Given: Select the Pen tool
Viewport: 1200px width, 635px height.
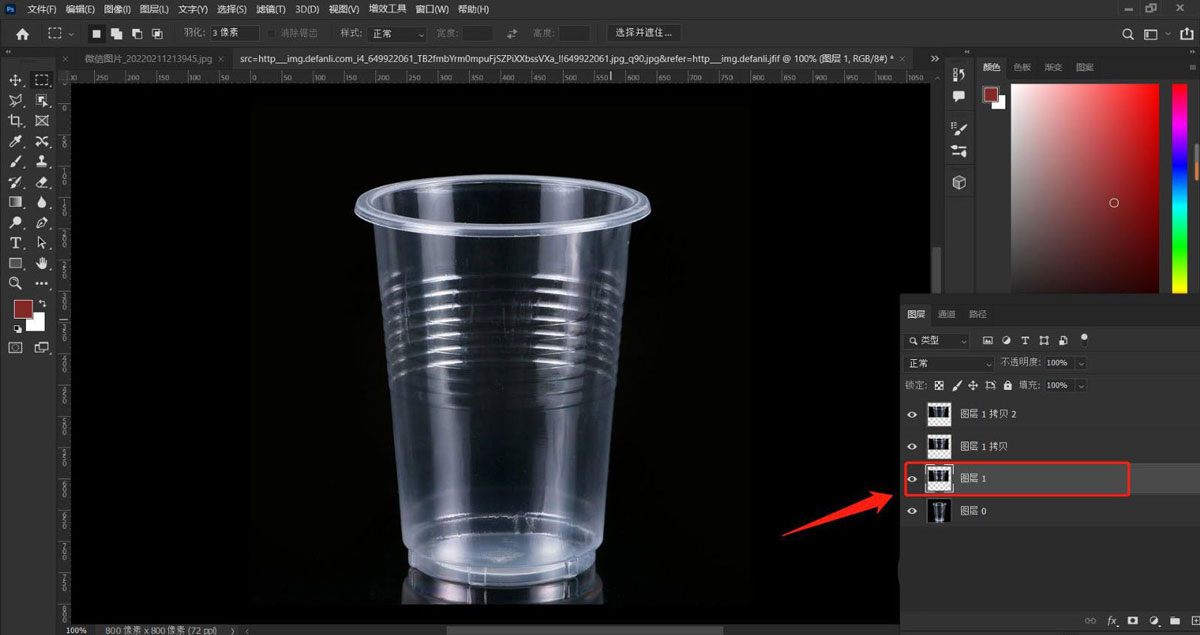Looking at the screenshot, I should 42,222.
